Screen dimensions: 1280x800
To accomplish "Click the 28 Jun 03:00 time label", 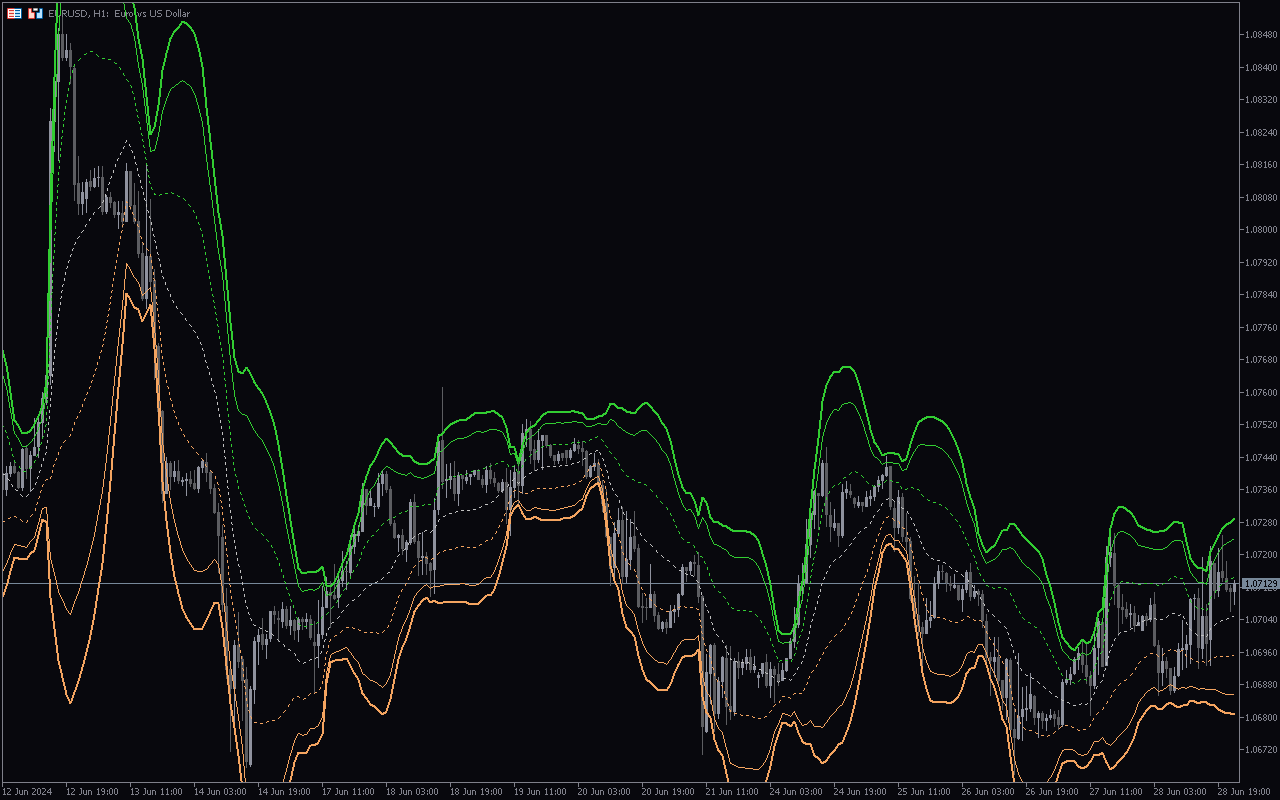I will click(1180, 791).
